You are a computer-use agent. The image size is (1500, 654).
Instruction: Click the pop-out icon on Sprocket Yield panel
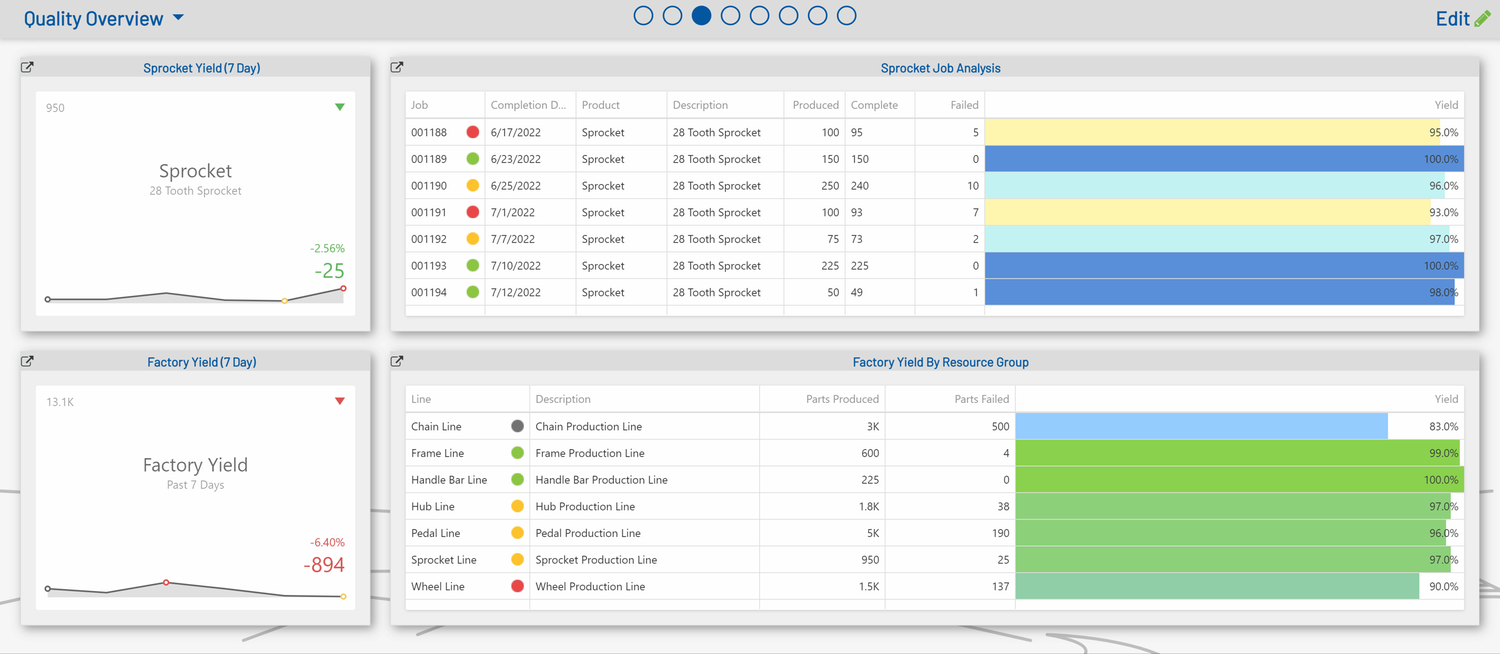pos(27,66)
